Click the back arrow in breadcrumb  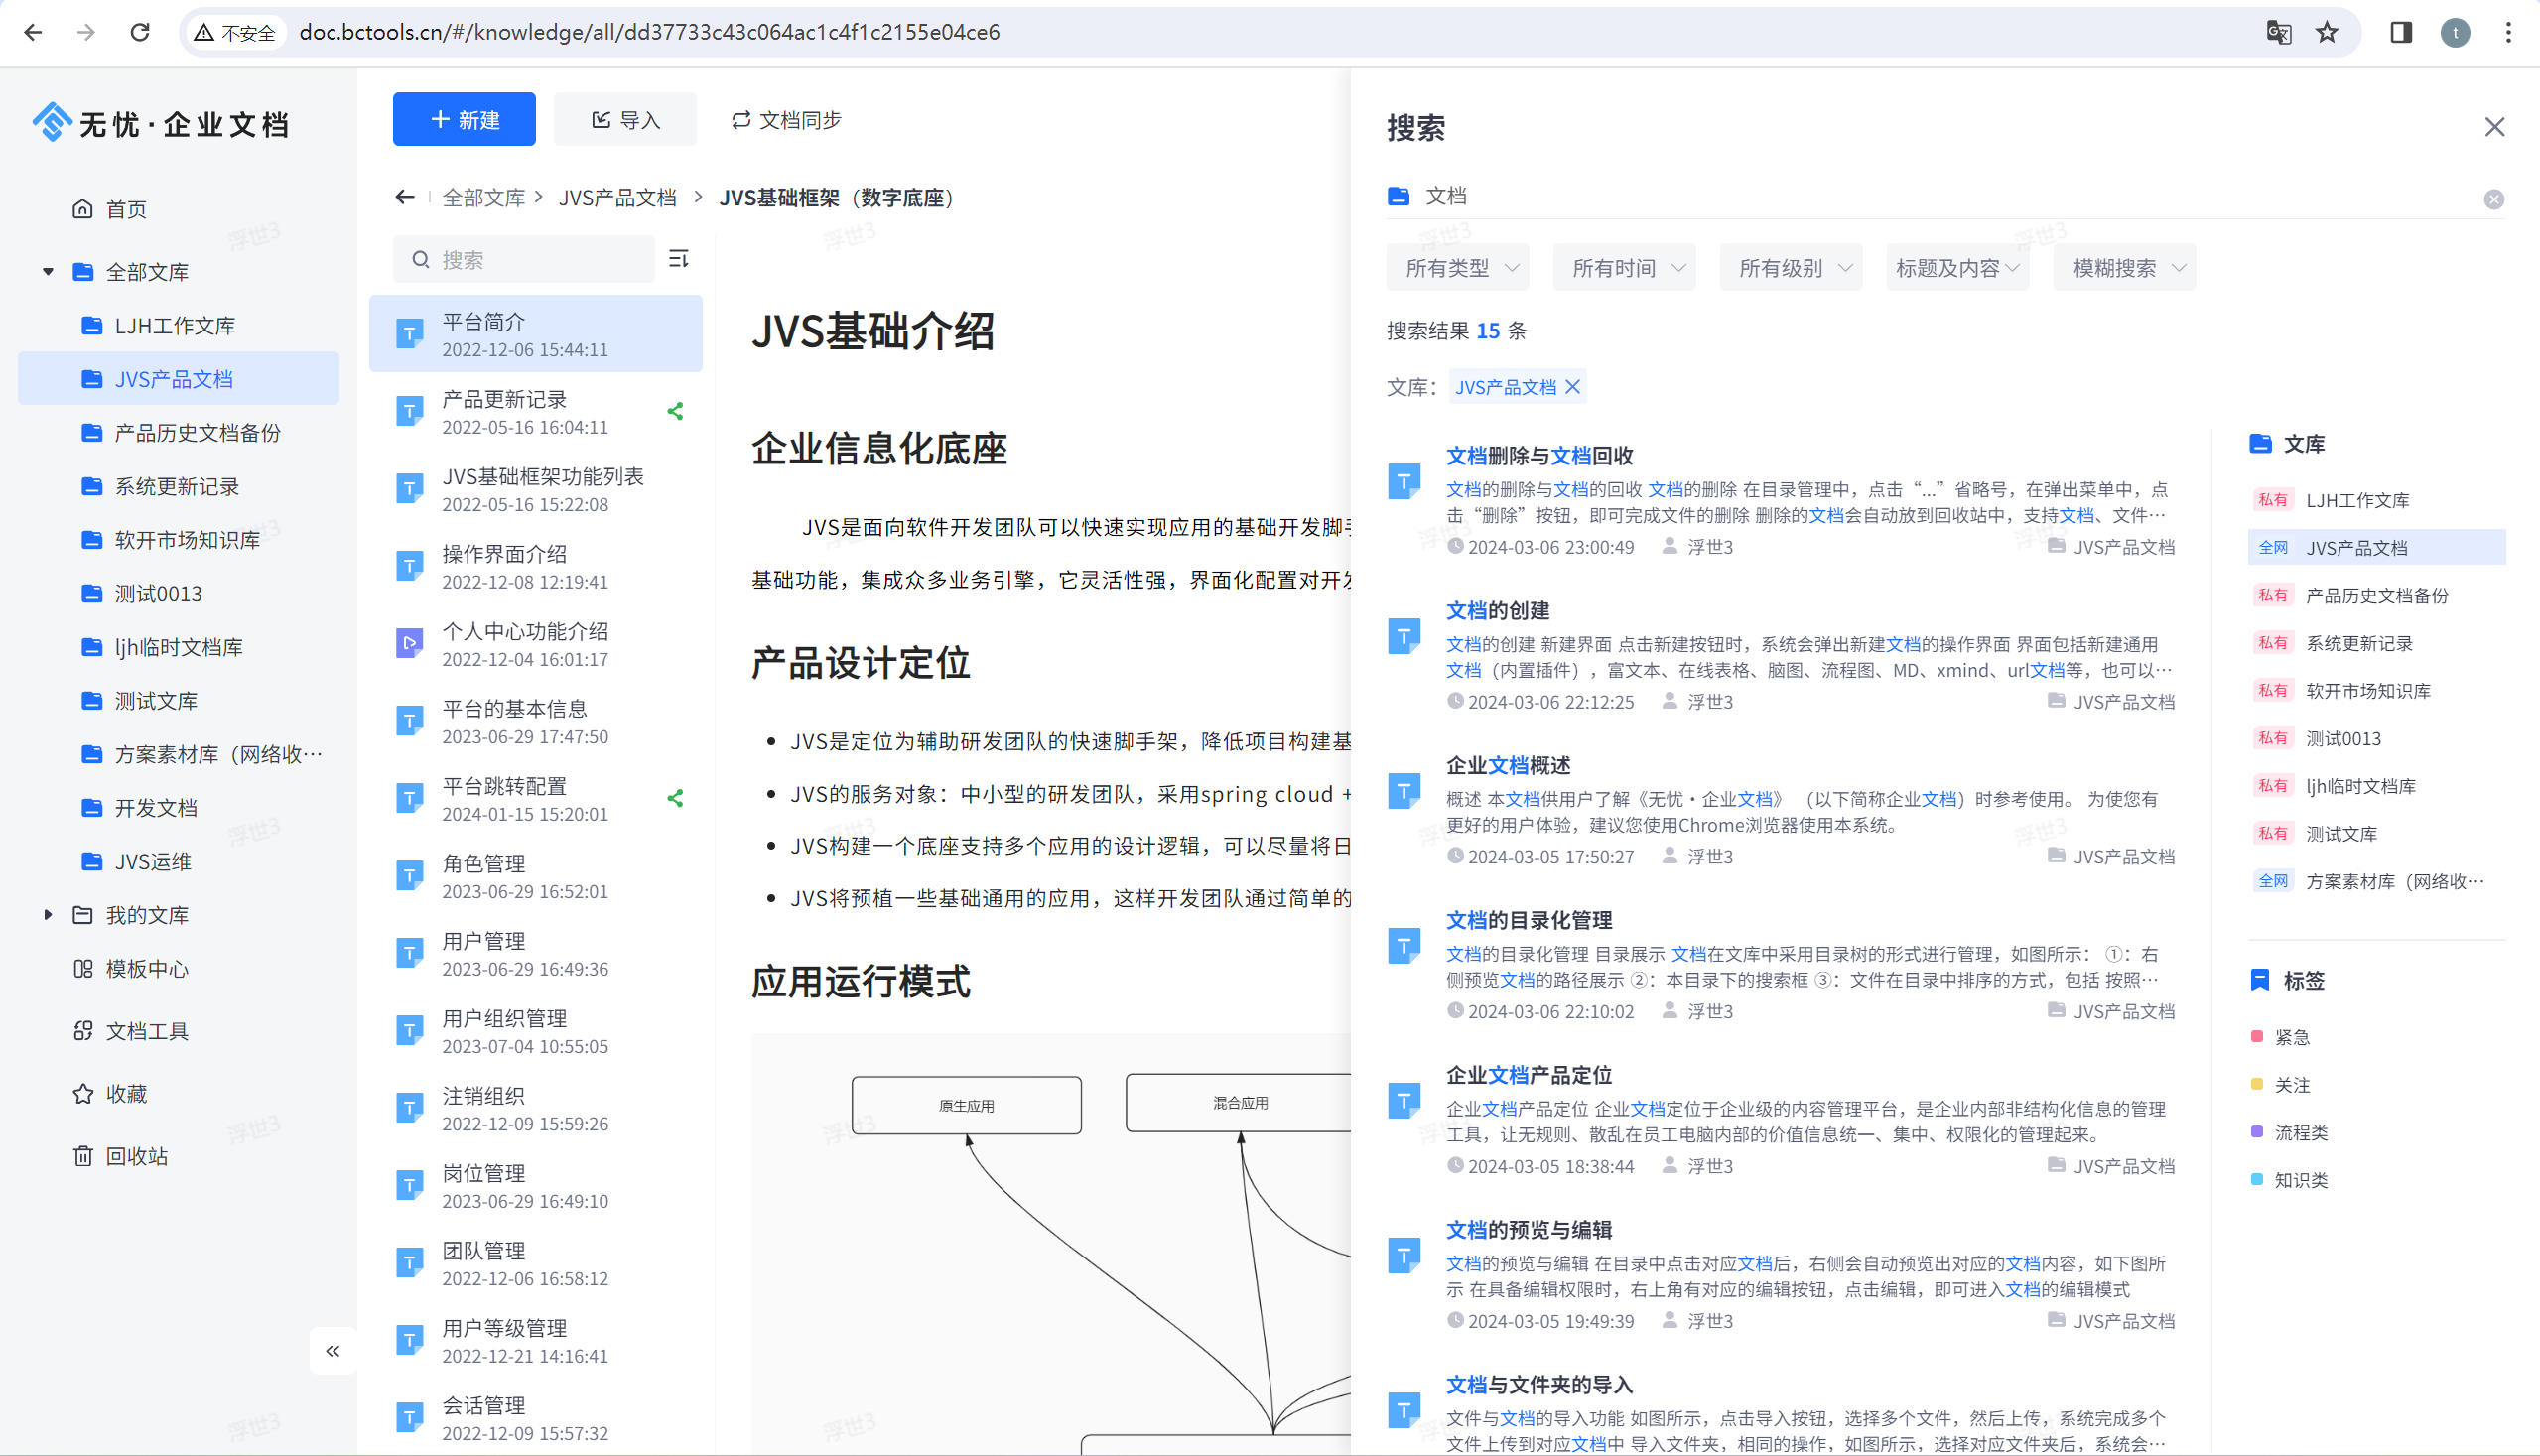pyautogui.click(x=405, y=197)
